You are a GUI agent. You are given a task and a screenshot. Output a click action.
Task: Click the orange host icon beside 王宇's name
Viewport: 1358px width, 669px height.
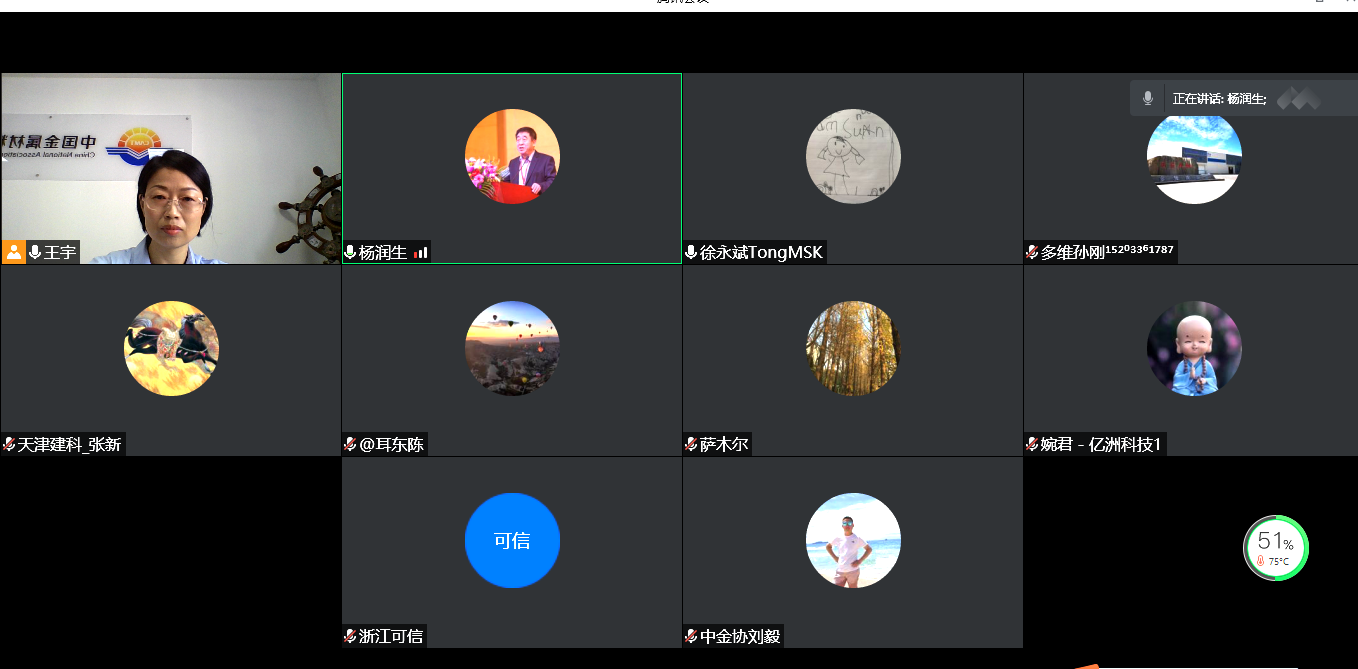point(13,252)
